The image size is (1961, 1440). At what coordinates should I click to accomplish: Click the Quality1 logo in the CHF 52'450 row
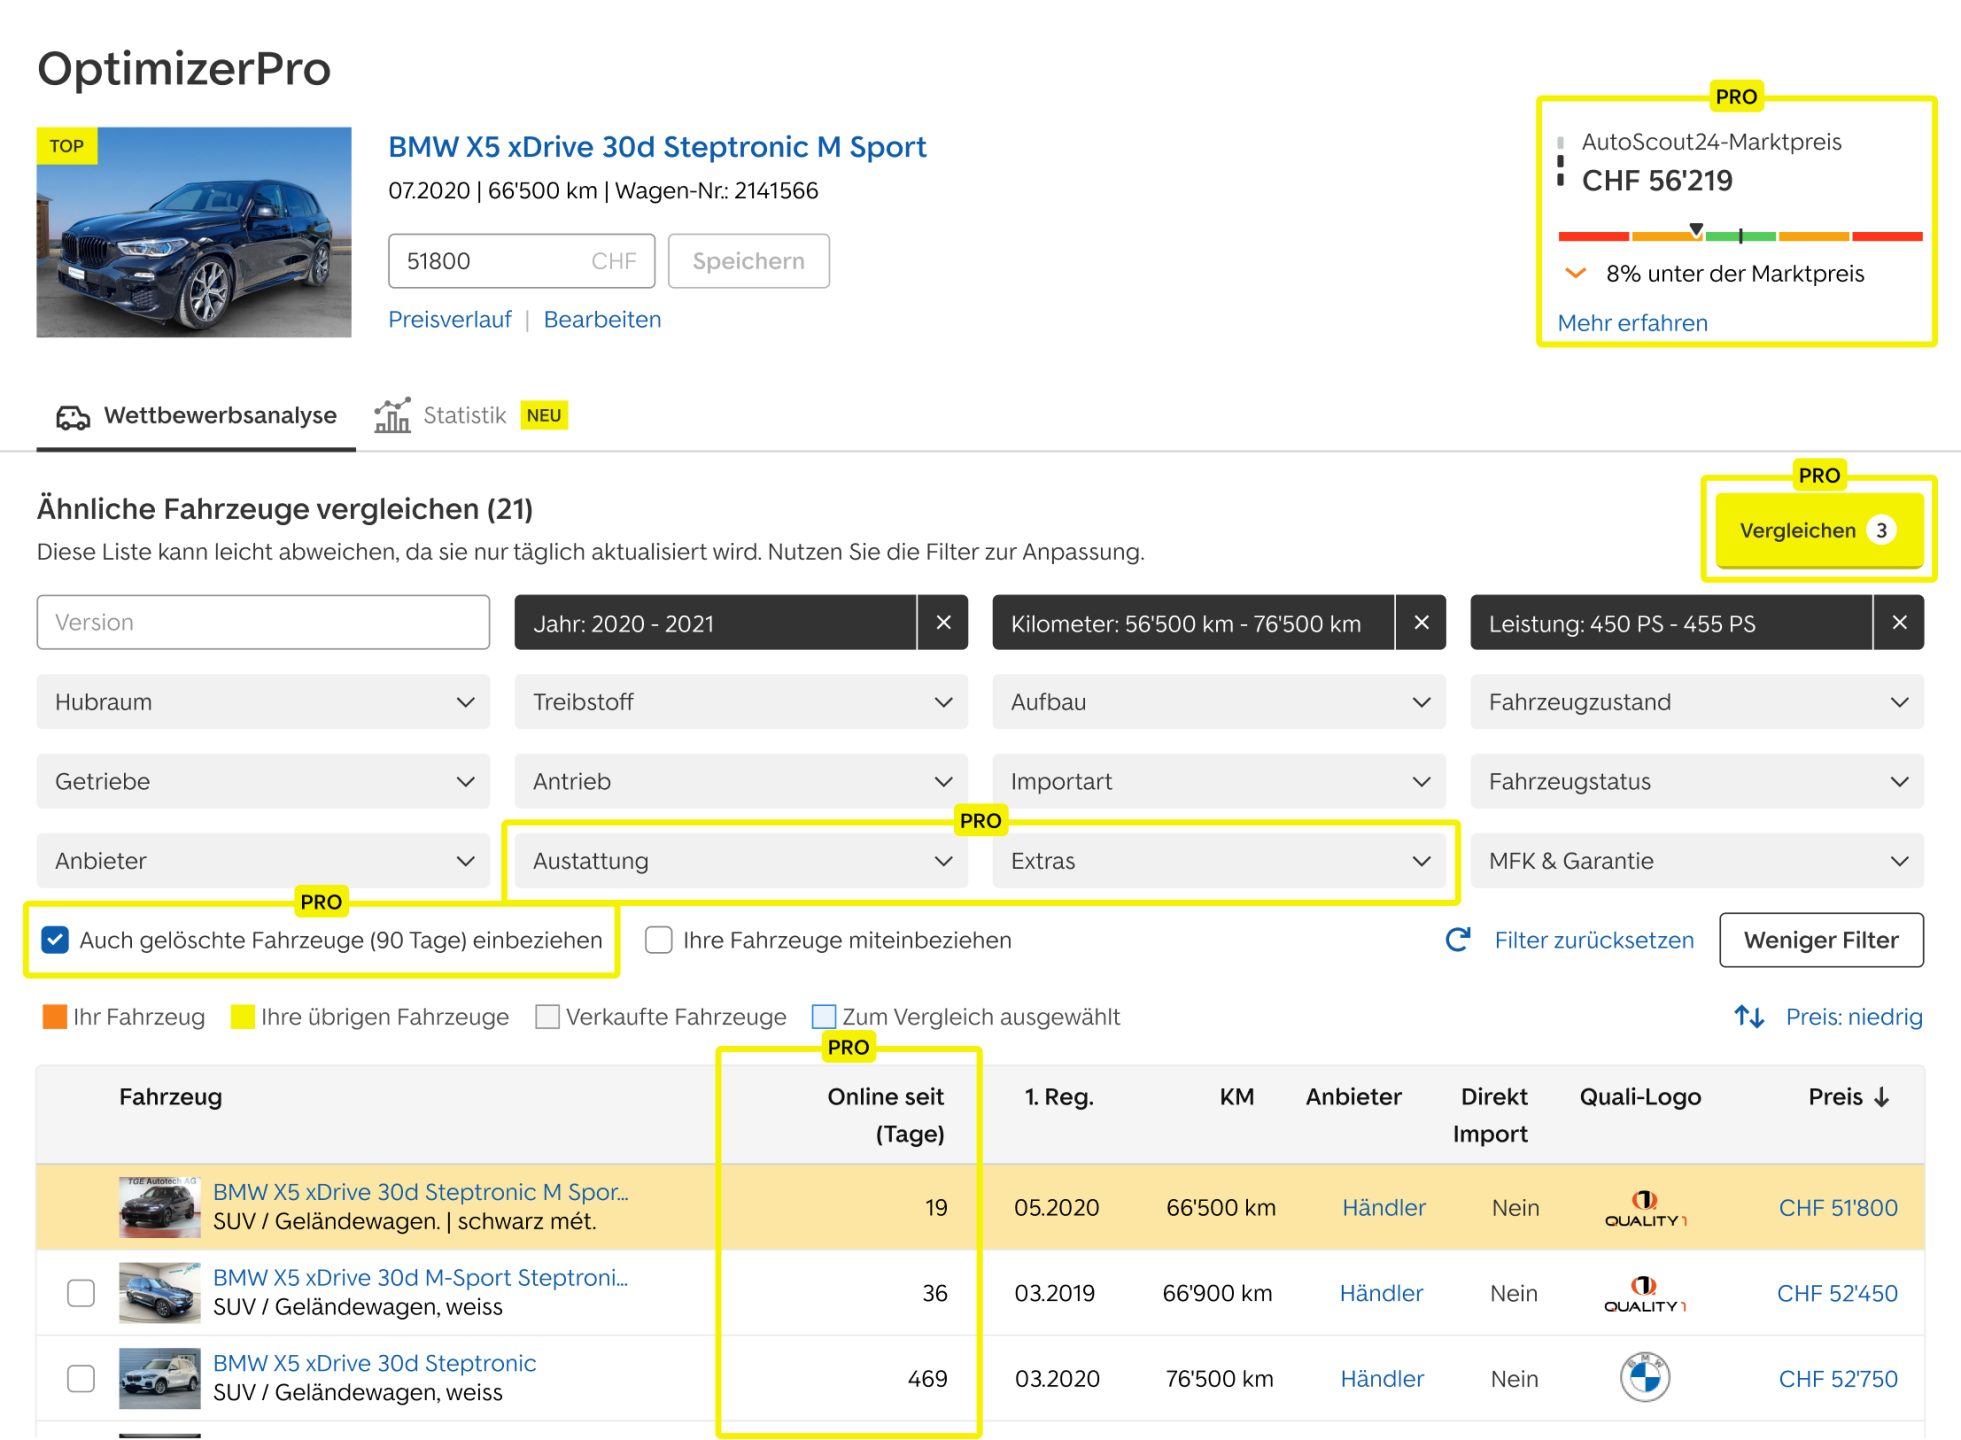point(1645,1293)
